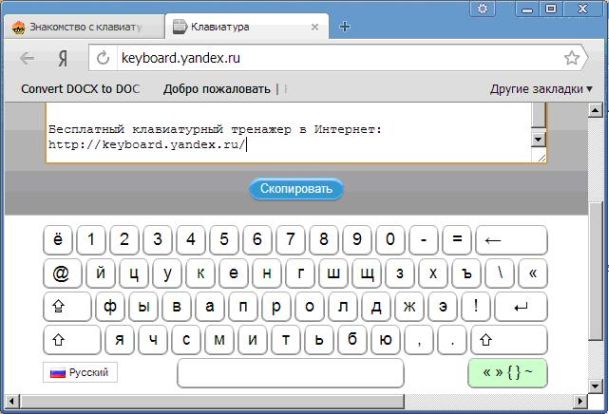Toggle the right Shift key
Image resolution: width=609 pixels, height=414 pixels.
coord(509,340)
